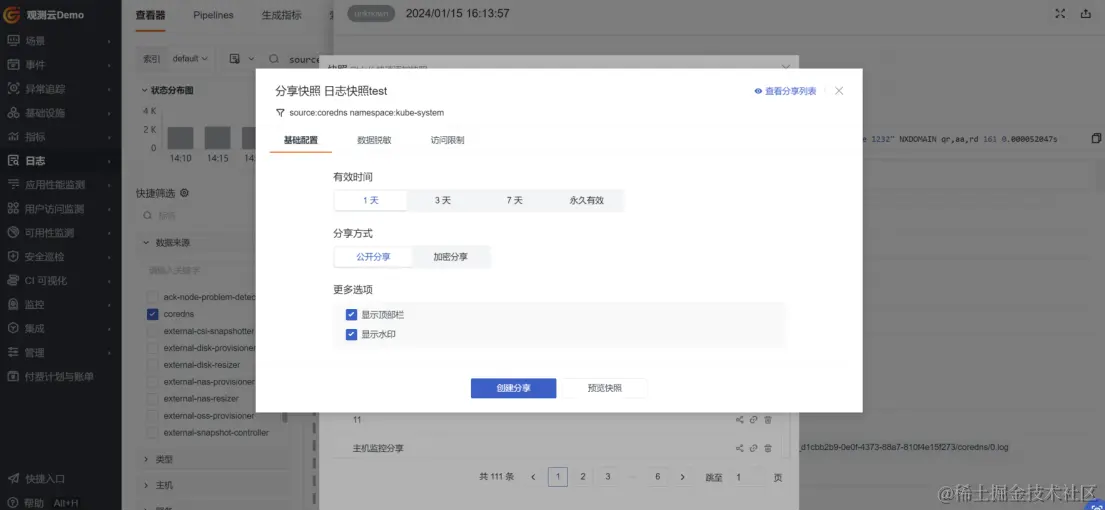This screenshot has height=511, width=1105.
Task: Check the external-nas-resizer source
Action: [152, 399]
